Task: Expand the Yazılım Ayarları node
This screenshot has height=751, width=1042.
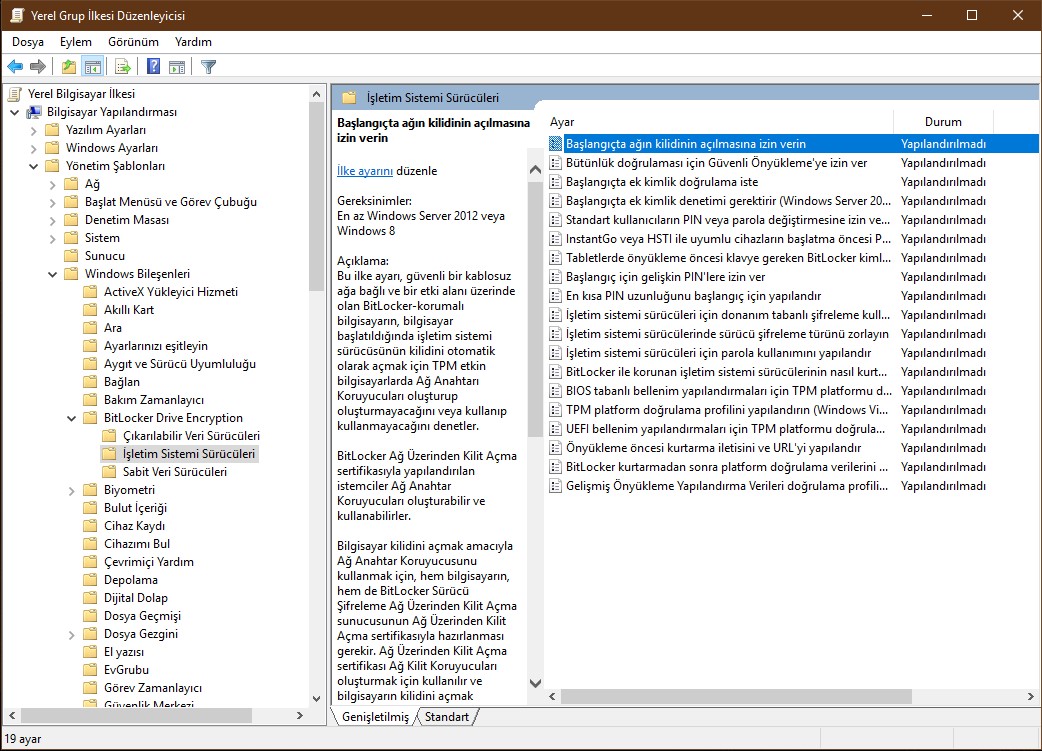Action: 34,130
